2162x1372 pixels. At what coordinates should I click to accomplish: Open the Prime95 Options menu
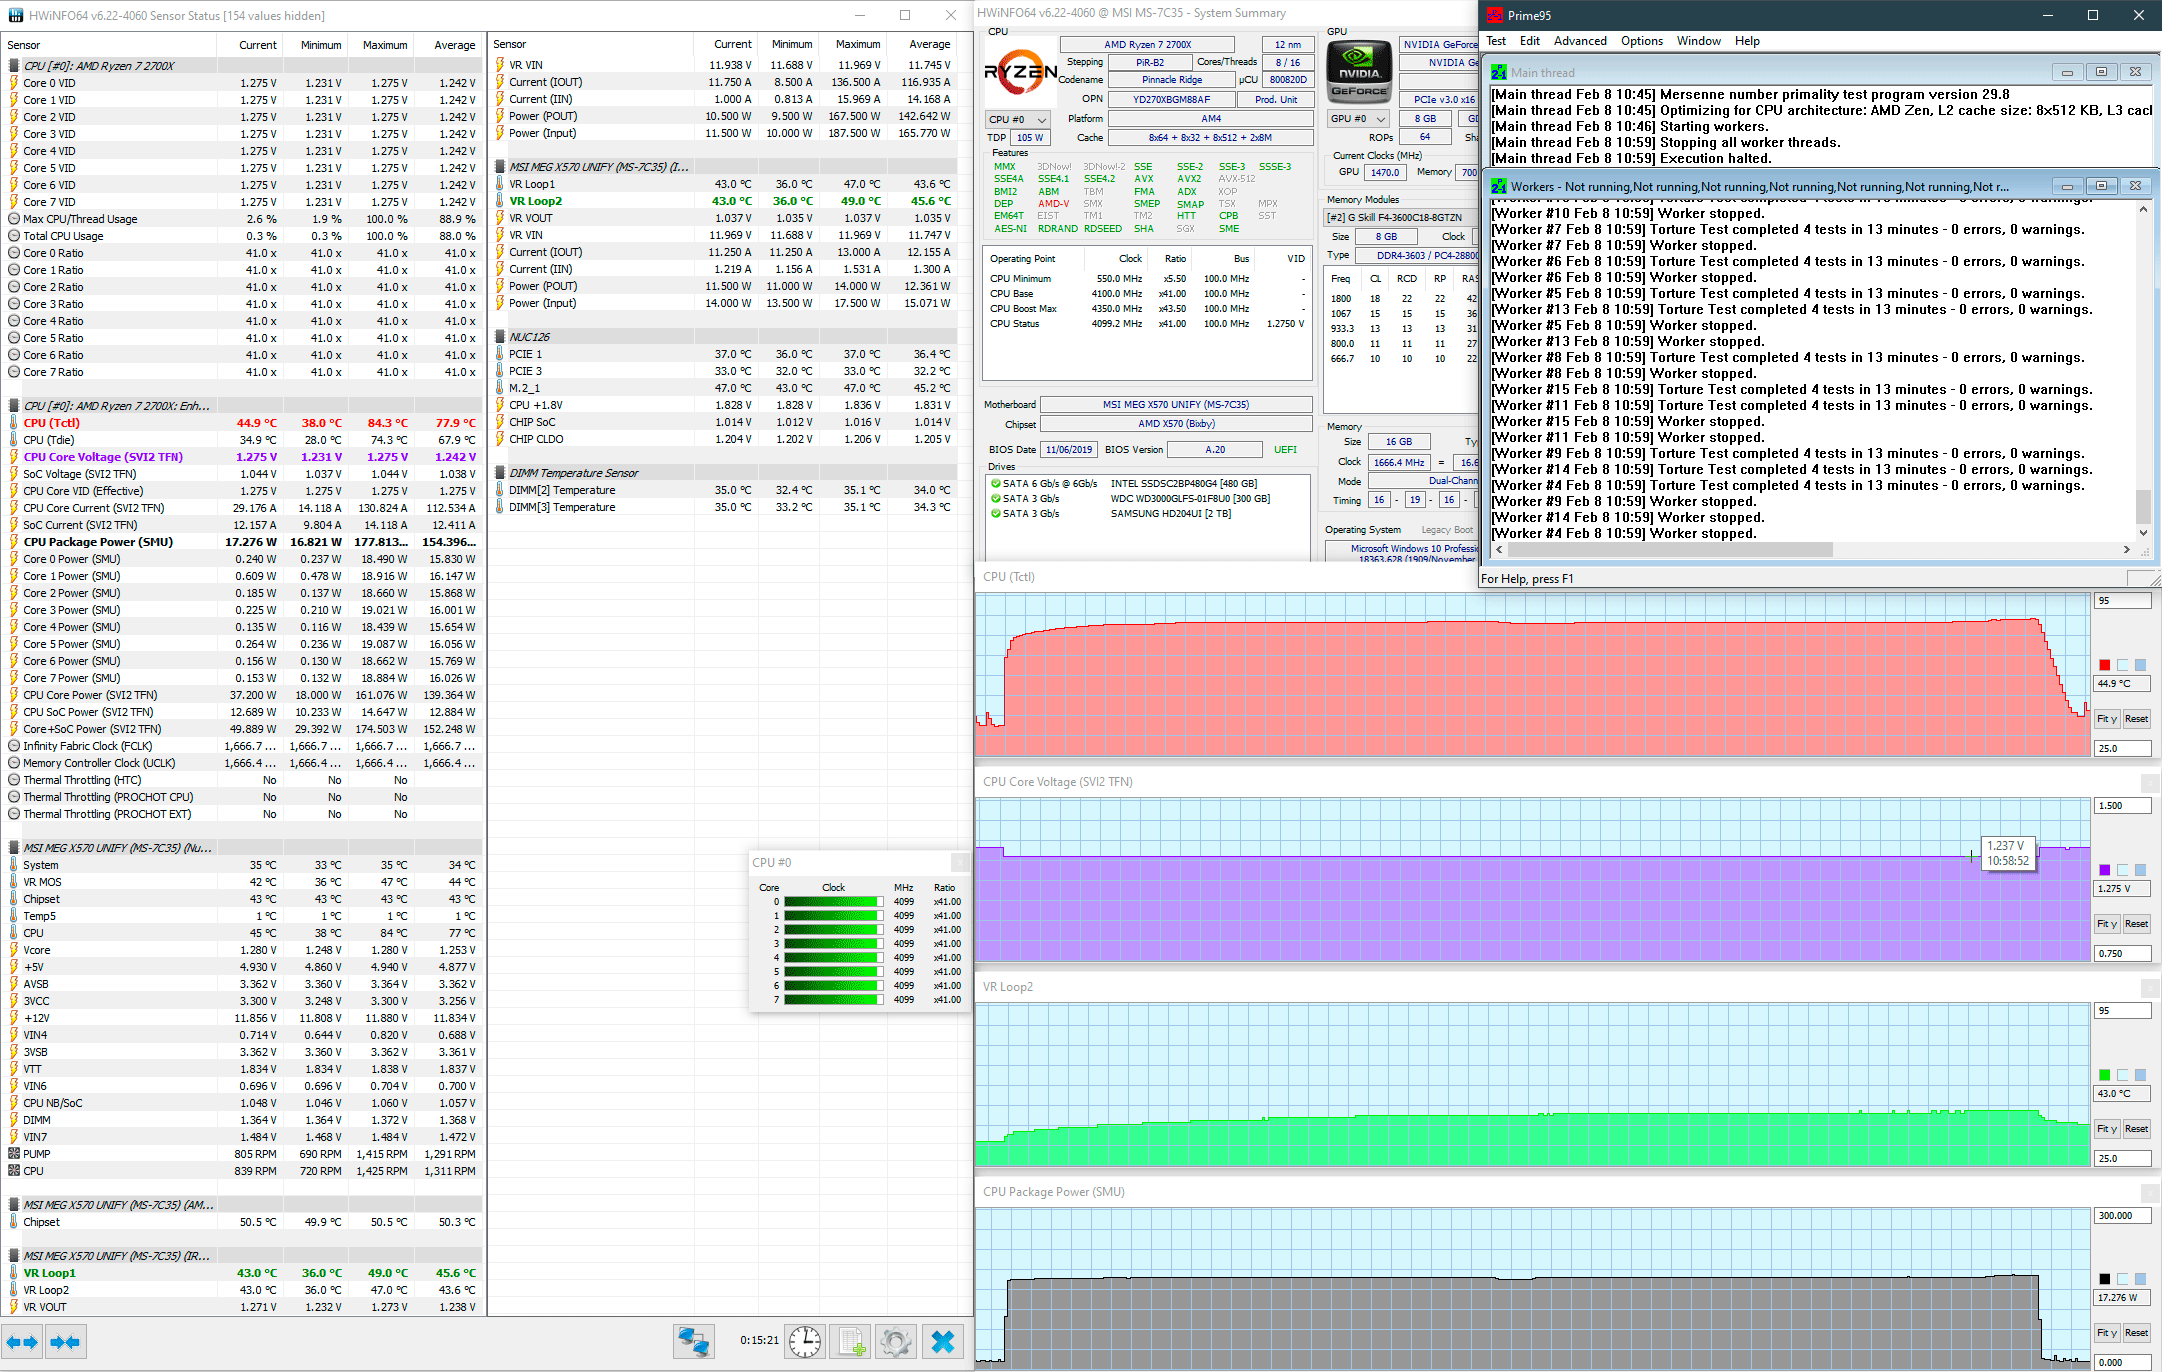coord(1641,41)
